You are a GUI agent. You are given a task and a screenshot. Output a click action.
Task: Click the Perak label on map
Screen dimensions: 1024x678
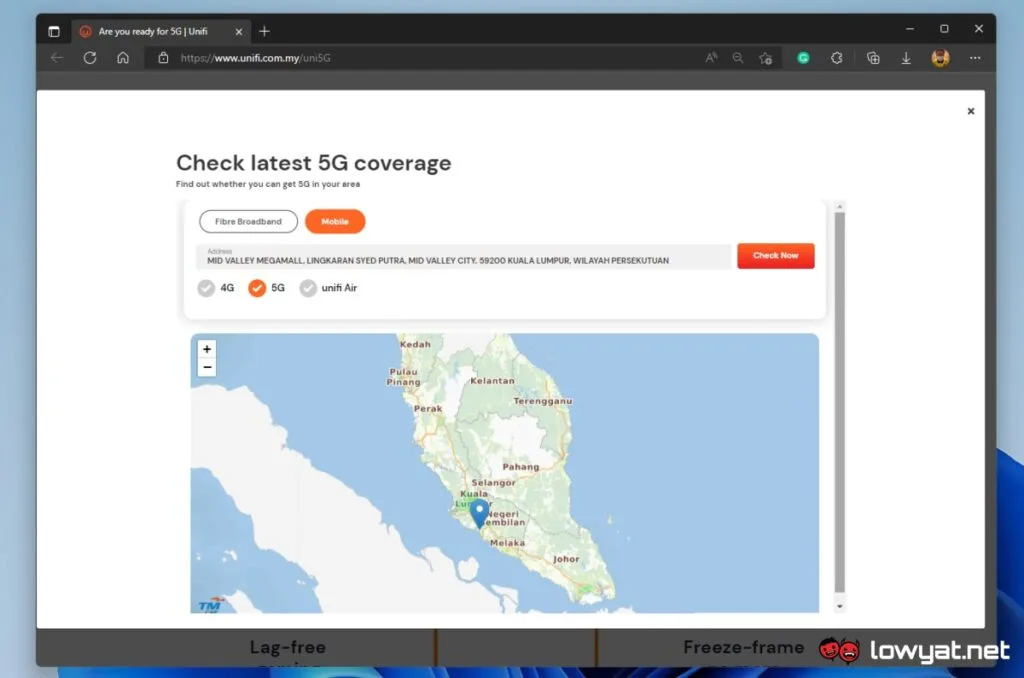(428, 408)
